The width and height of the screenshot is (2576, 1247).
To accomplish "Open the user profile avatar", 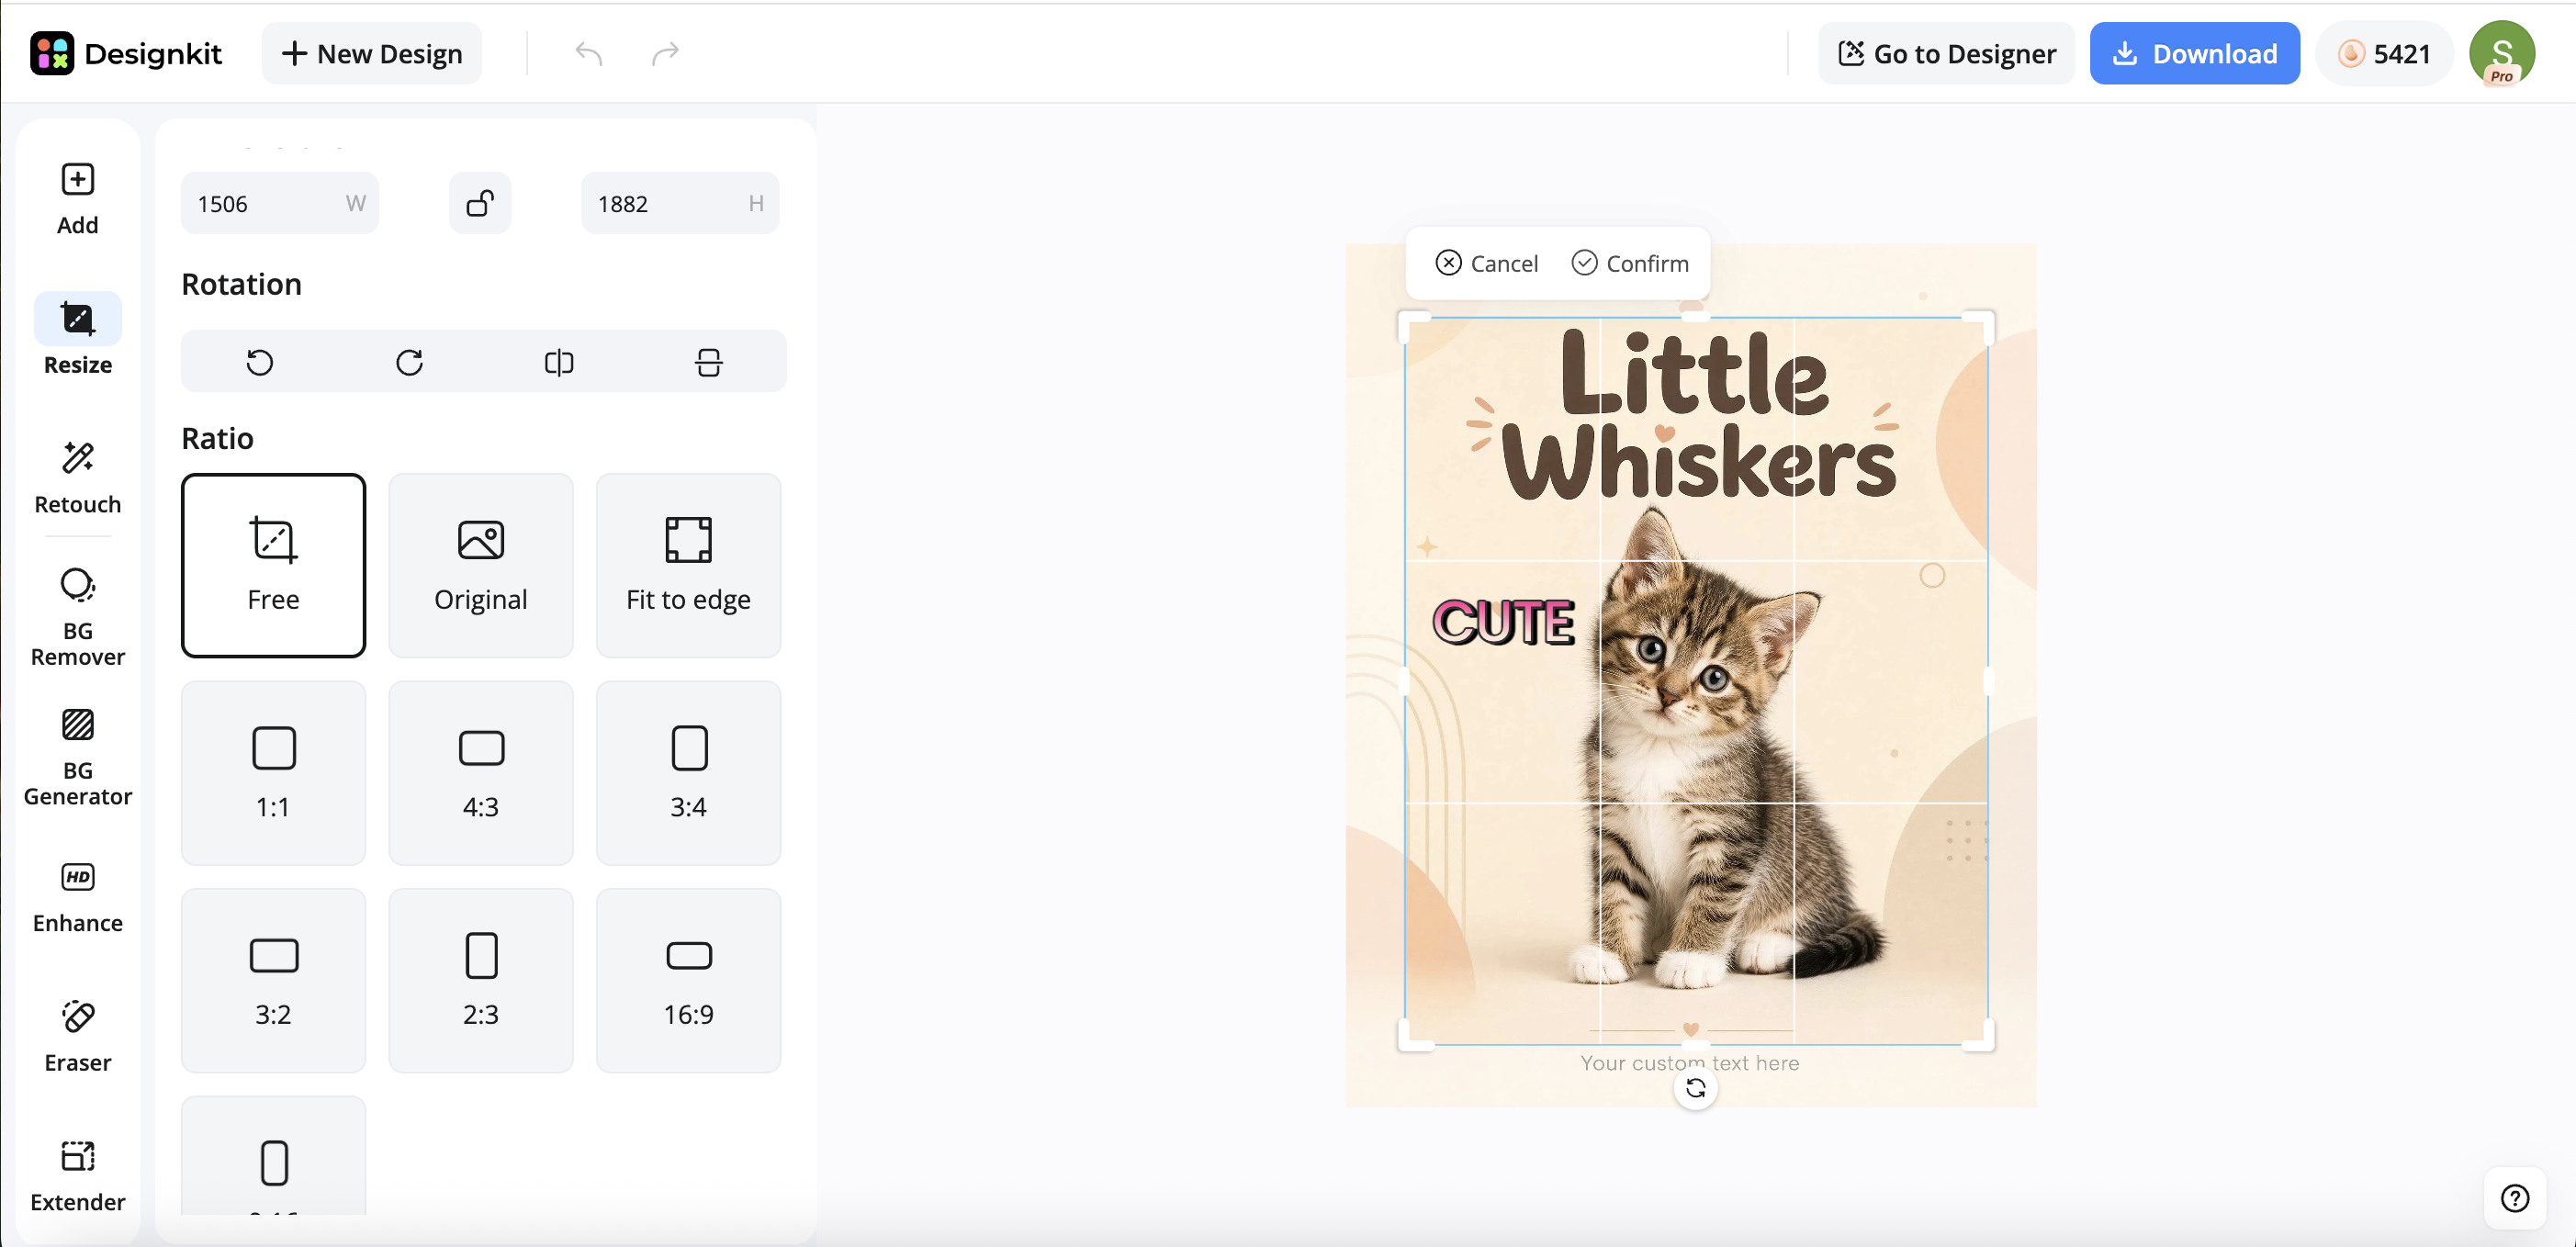I will point(2502,53).
